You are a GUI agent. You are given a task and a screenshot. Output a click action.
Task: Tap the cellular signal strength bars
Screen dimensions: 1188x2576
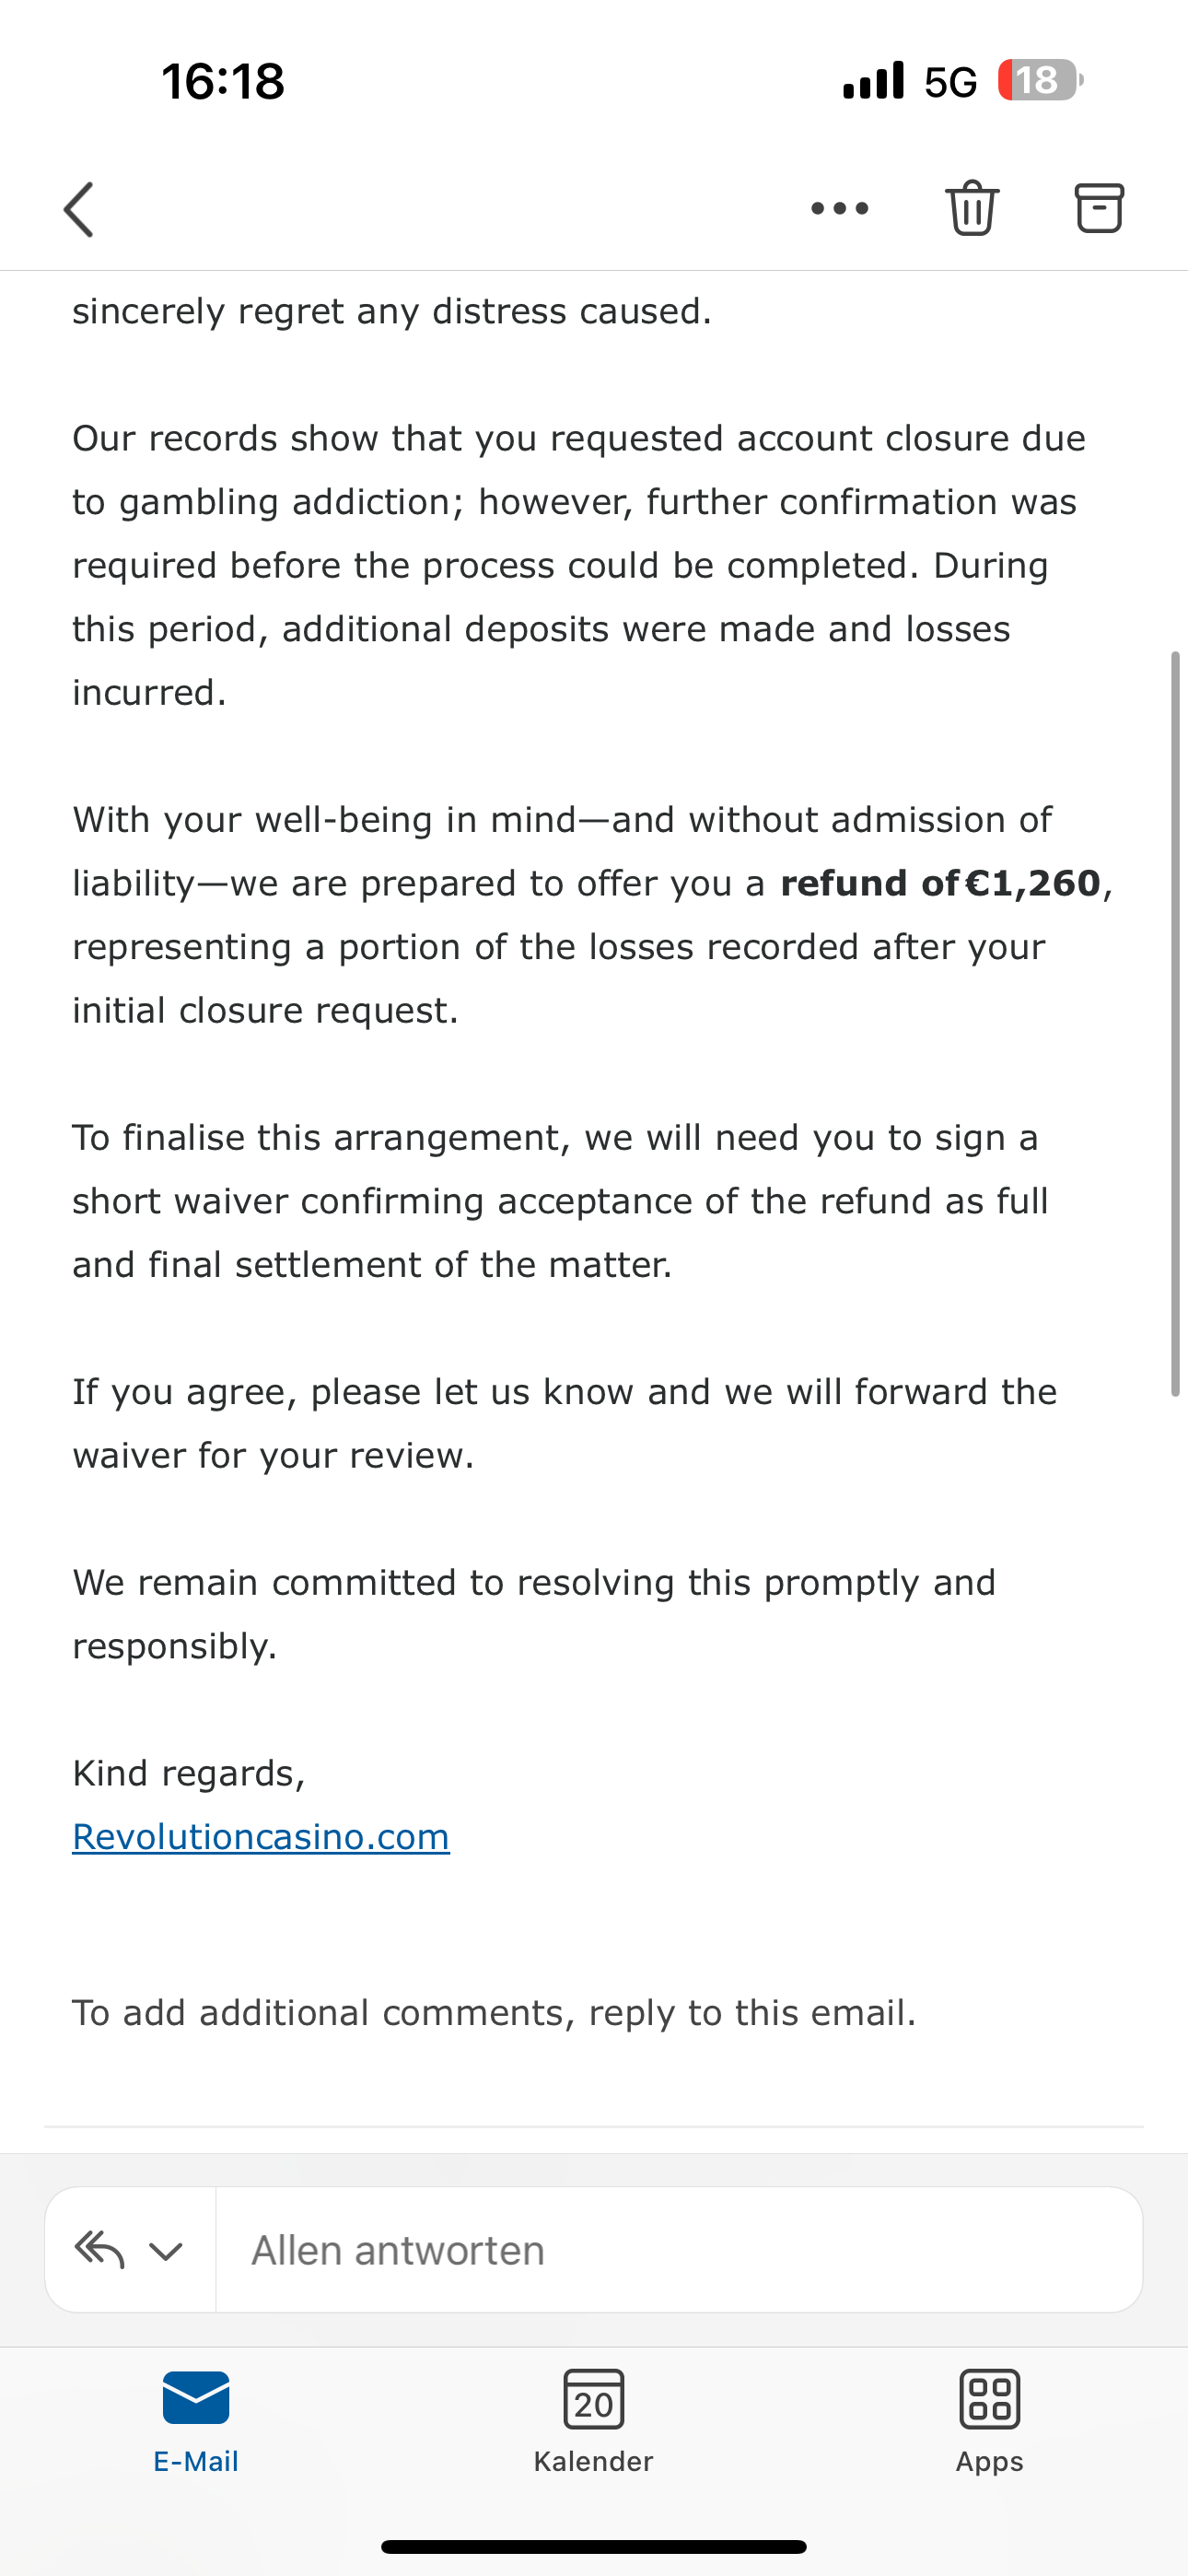pos(873,80)
